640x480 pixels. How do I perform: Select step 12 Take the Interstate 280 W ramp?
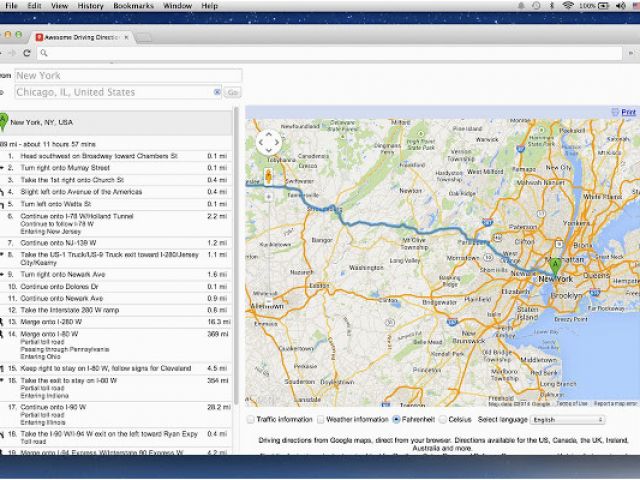coord(116,310)
